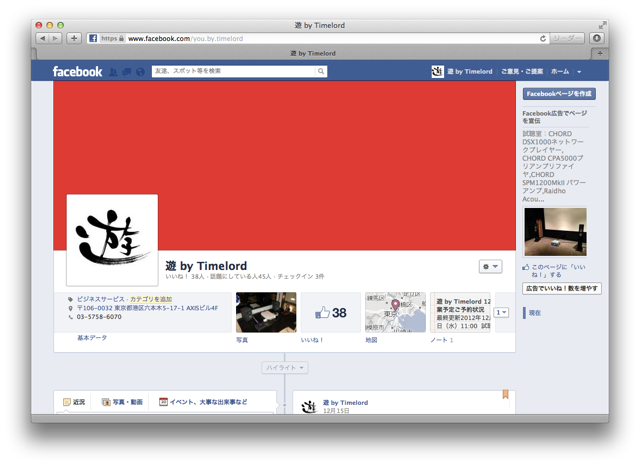Click the orange bookmark ribbon on the post
Image resolution: width=640 pixels, height=466 pixels.
505,395
